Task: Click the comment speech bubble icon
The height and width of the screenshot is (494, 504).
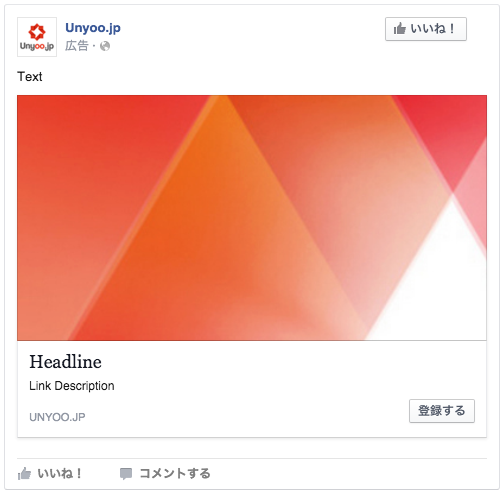Action: click(126, 474)
